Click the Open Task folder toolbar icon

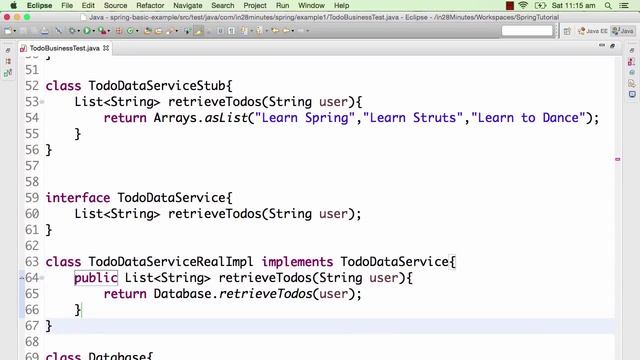point(158,31)
